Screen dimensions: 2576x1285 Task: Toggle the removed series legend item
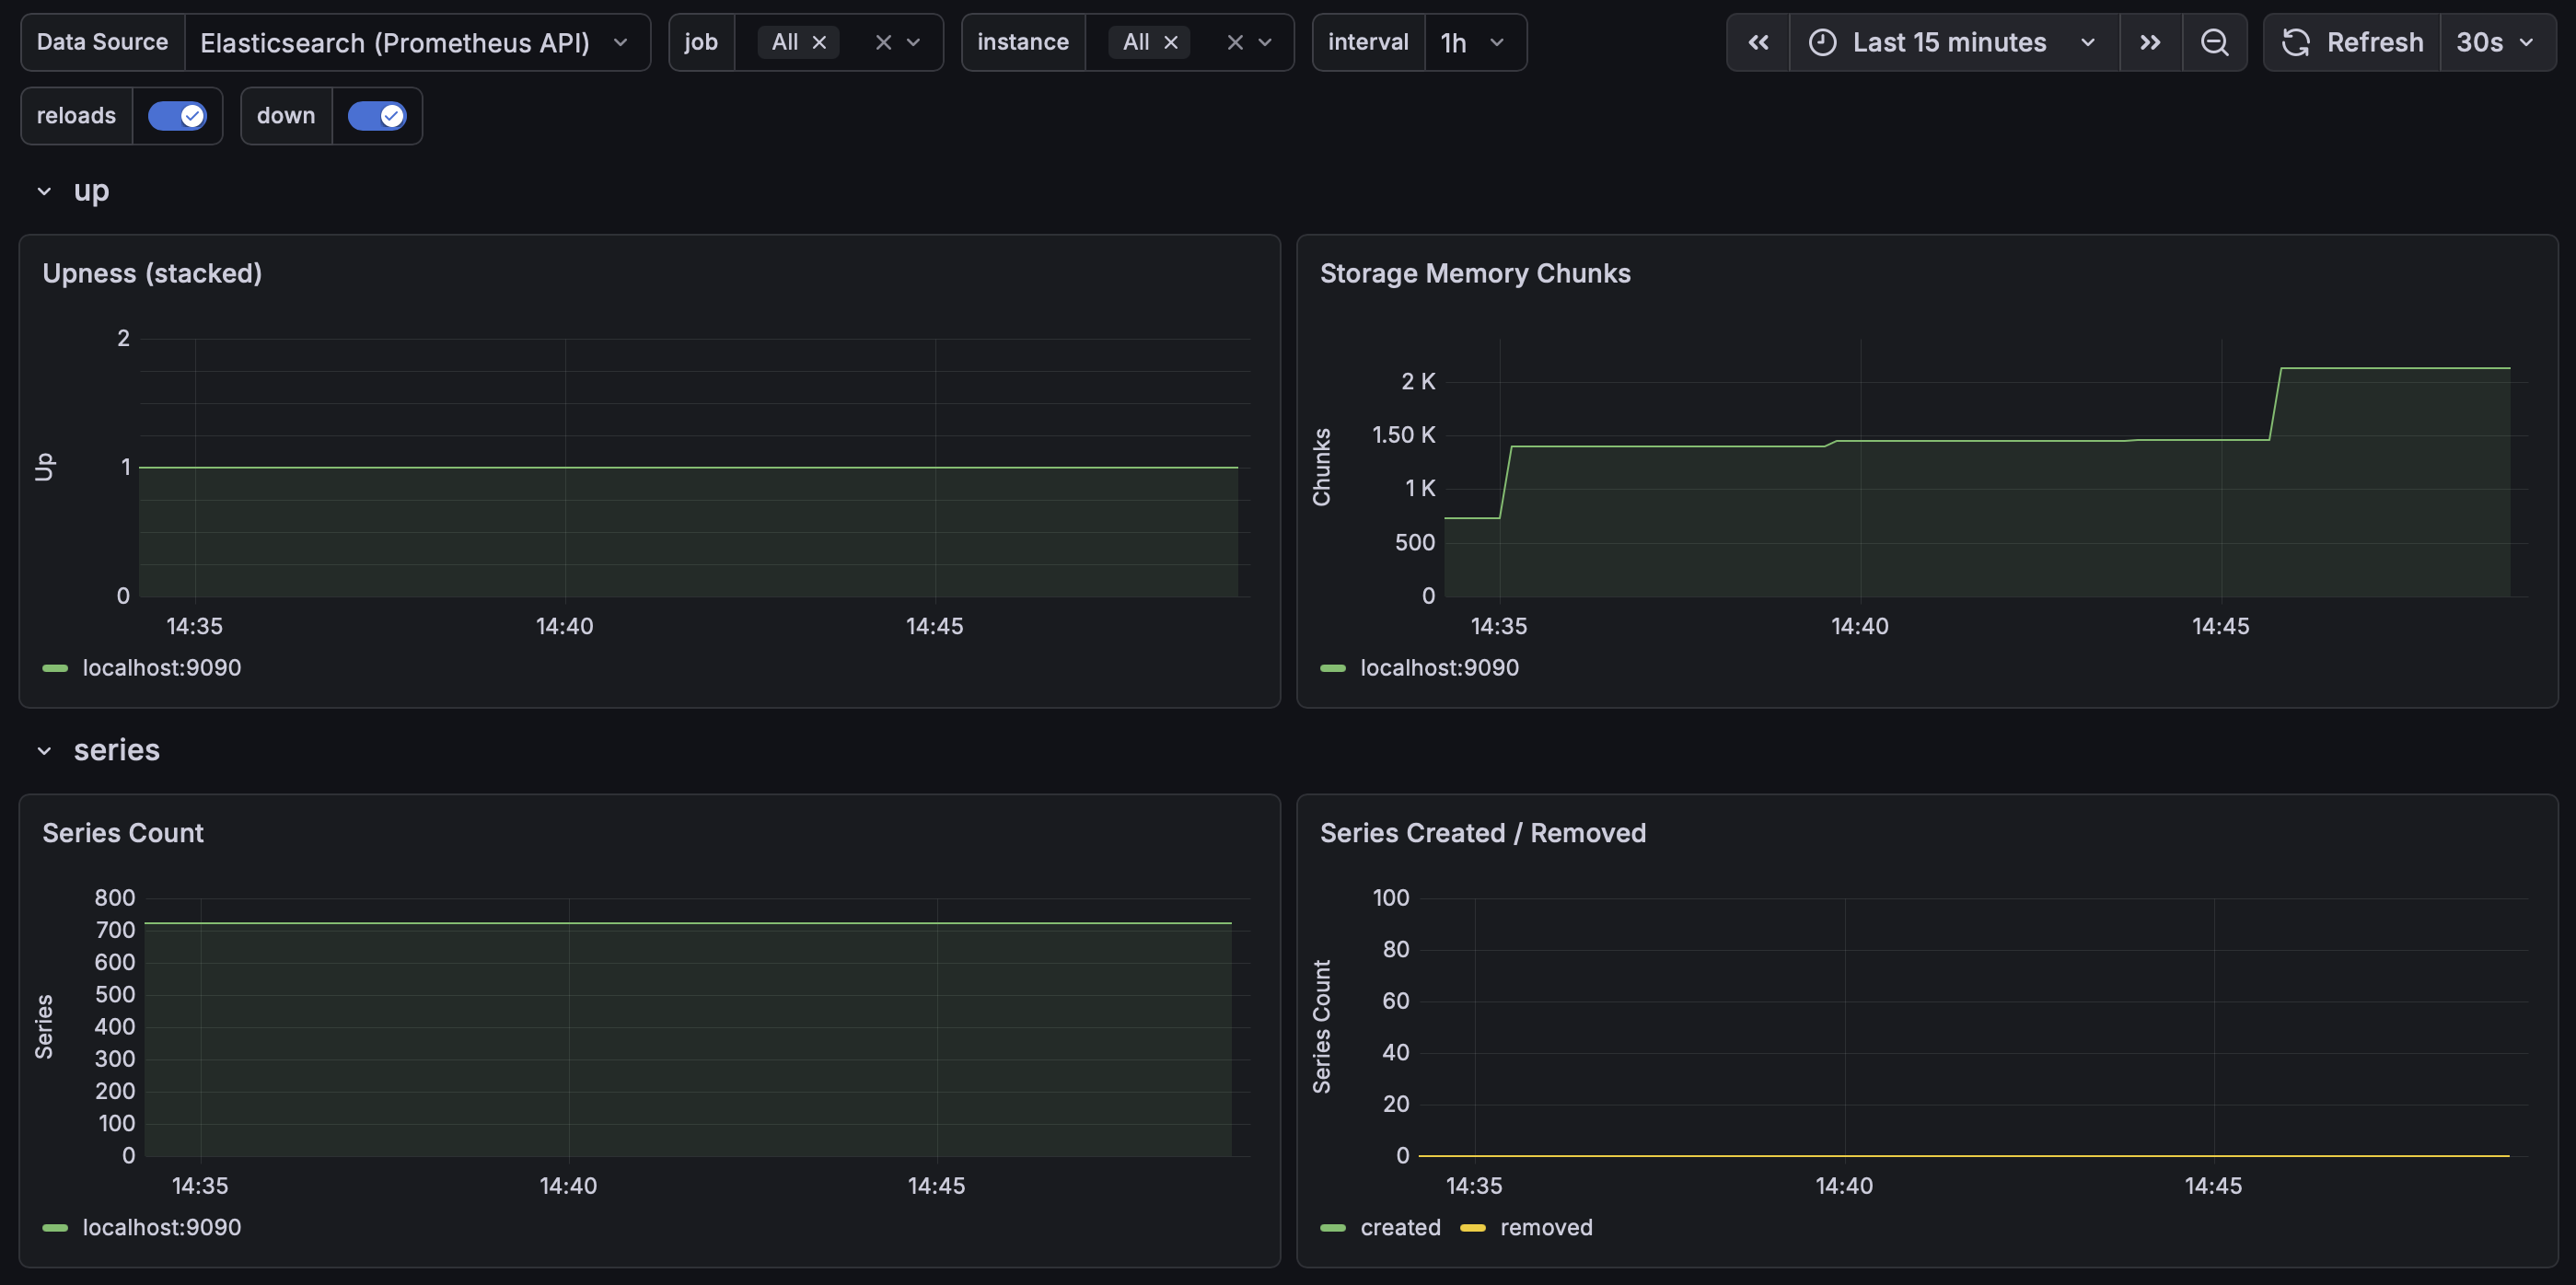pyautogui.click(x=1546, y=1227)
